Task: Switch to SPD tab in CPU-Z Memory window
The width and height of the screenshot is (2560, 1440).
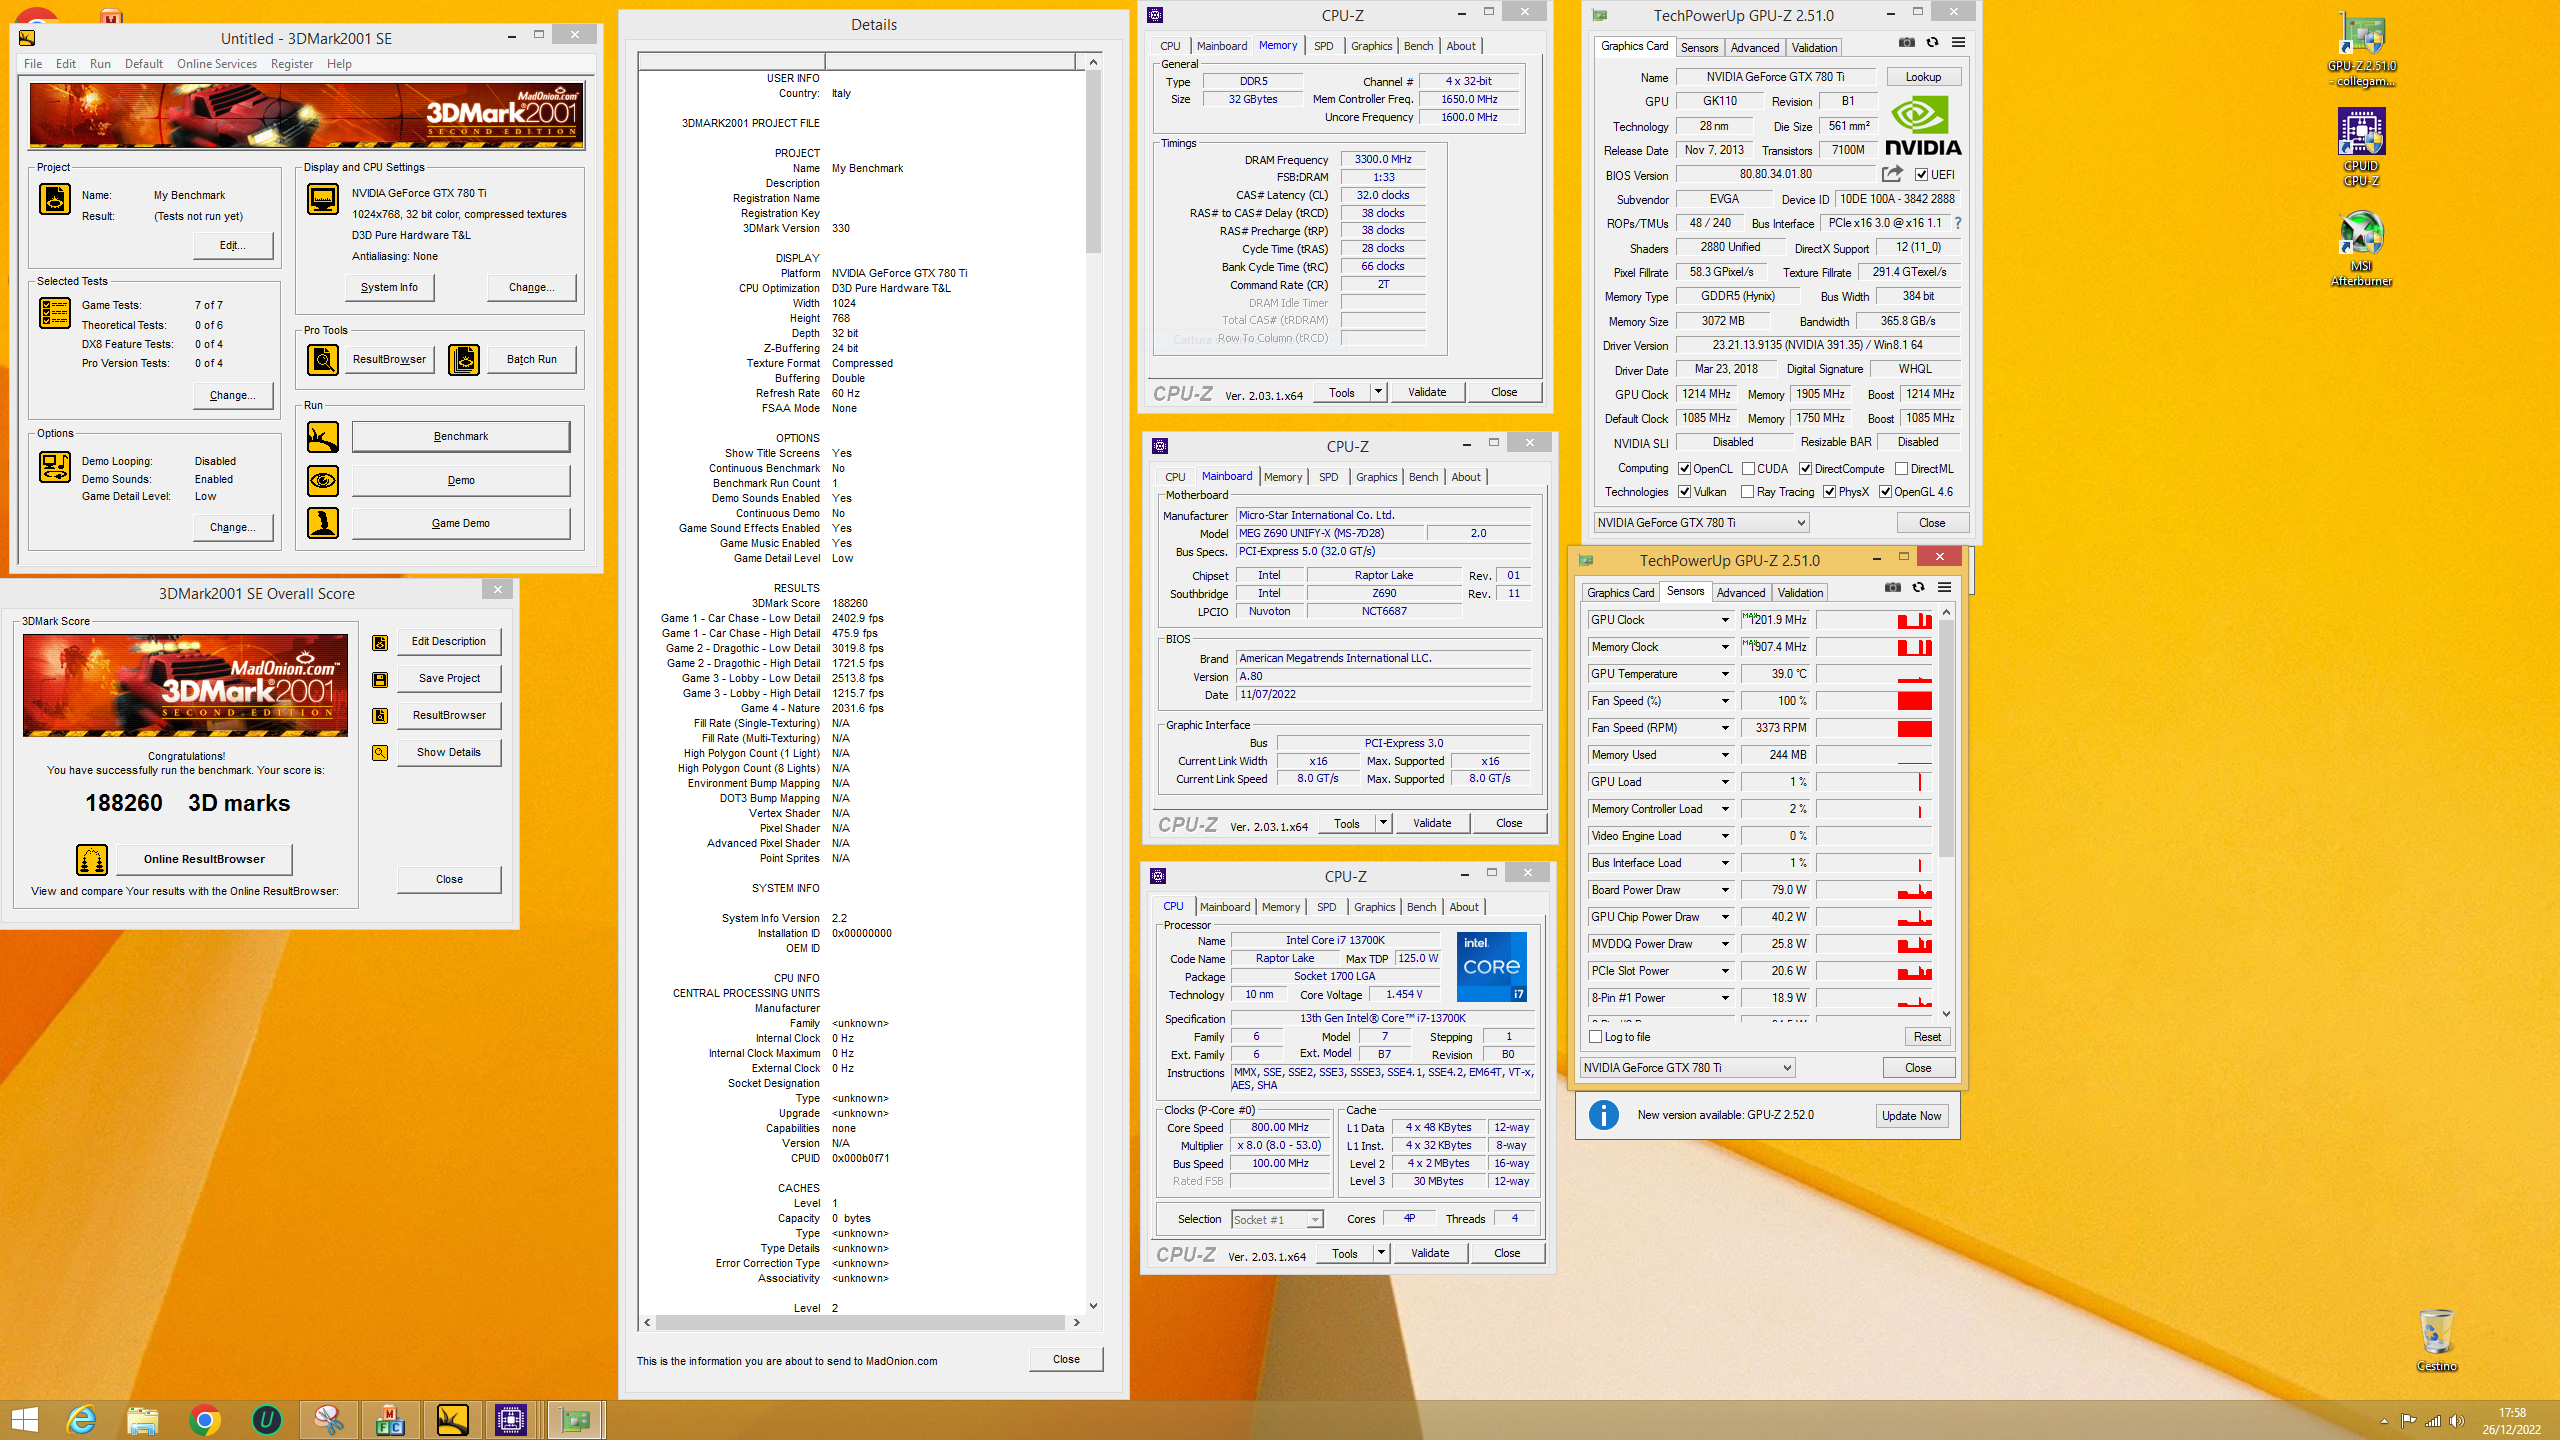Action: (1323, 46)
